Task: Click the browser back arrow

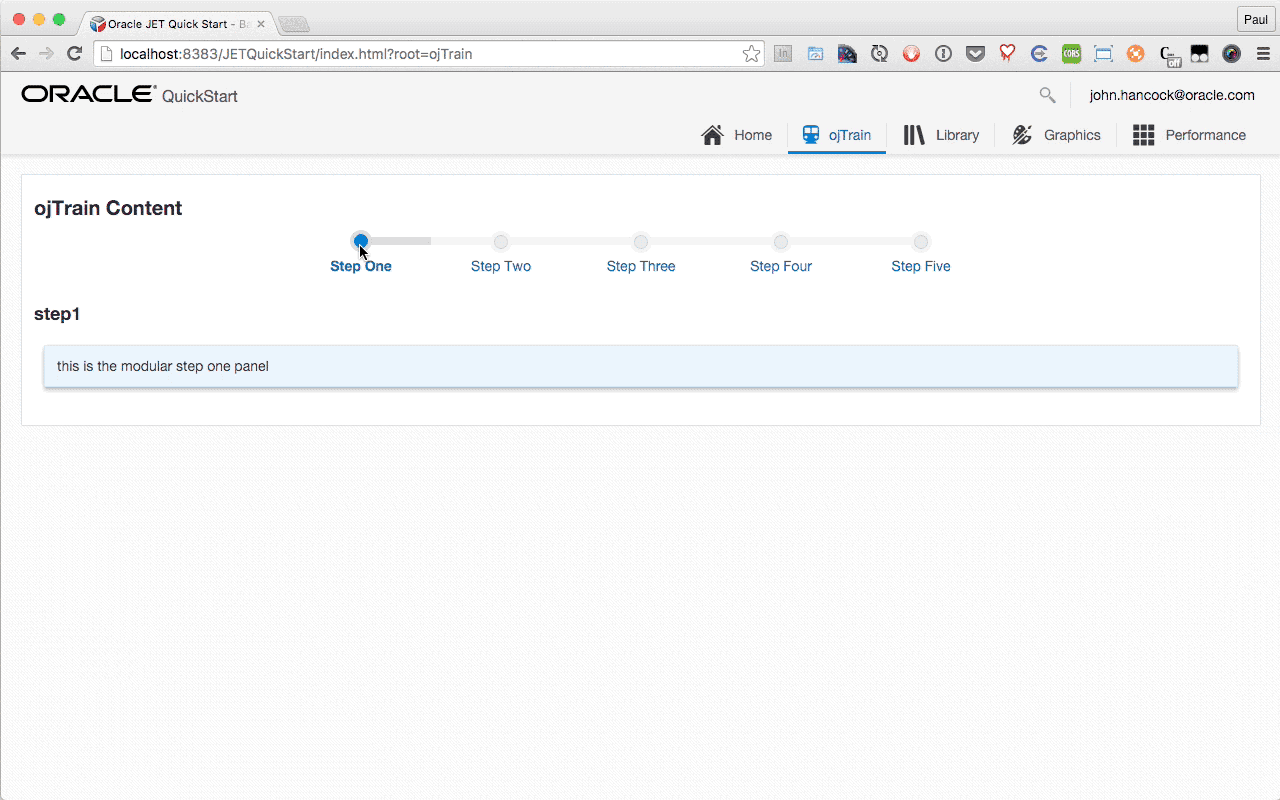Action: point(18,54)
